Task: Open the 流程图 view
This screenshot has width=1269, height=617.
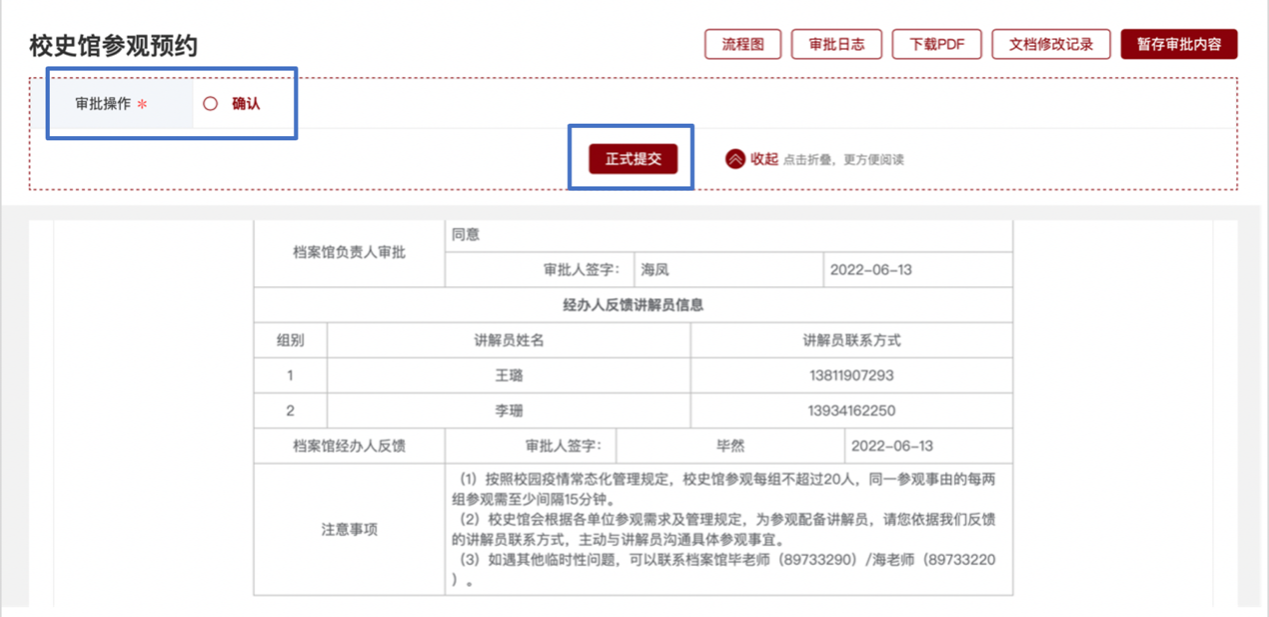Action: (x=743, y=45)
